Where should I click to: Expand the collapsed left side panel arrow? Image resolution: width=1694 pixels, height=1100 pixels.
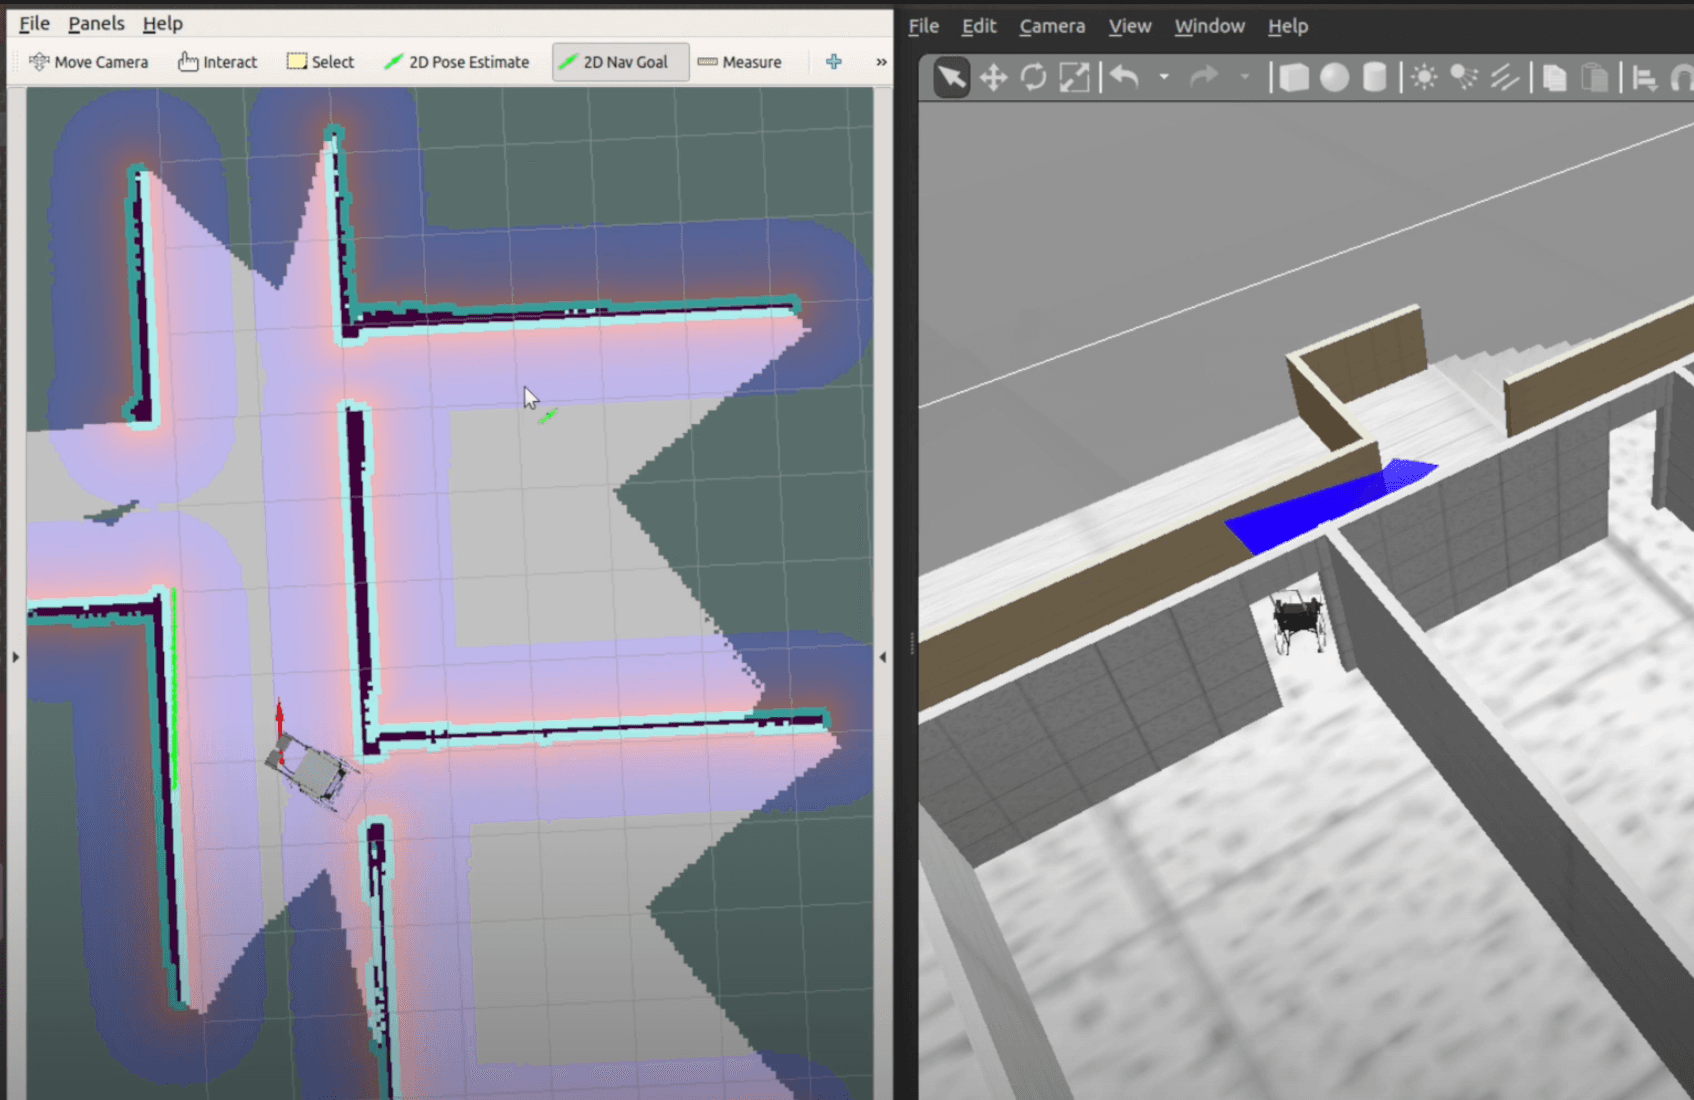pyautogui.click(x=15, y=657)
